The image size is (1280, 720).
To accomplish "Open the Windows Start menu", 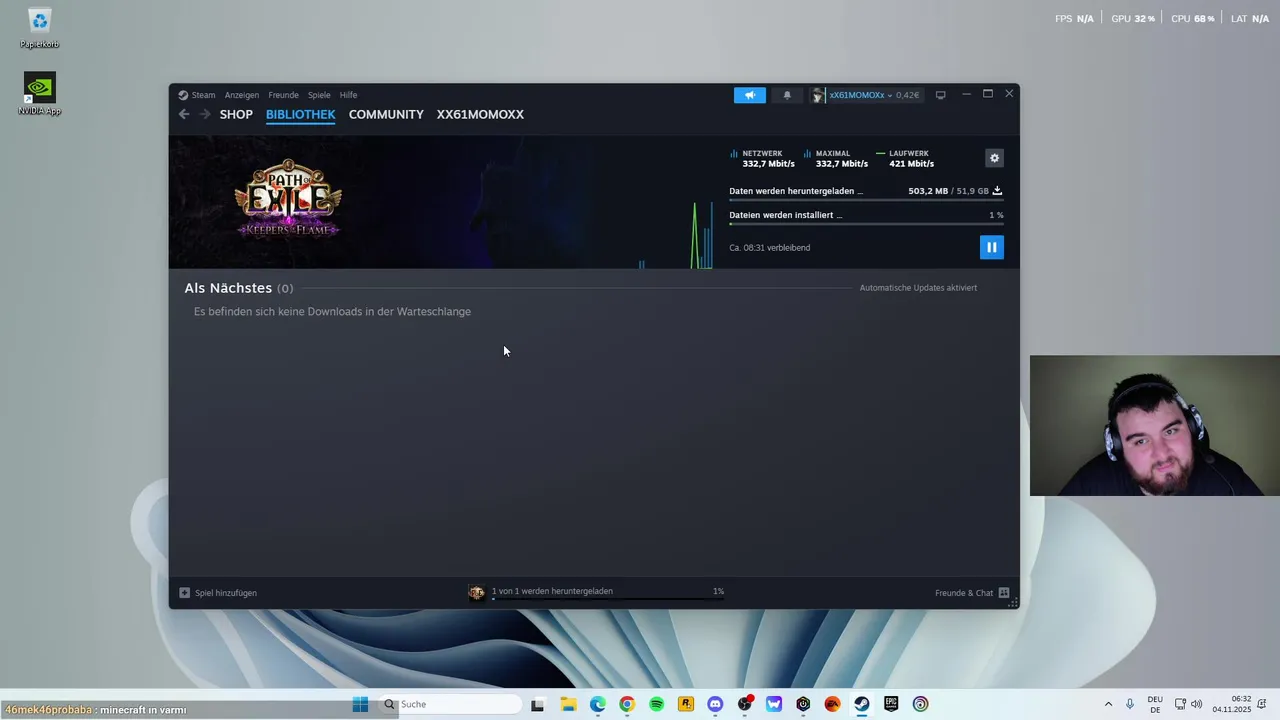I will tap(360, 704).
